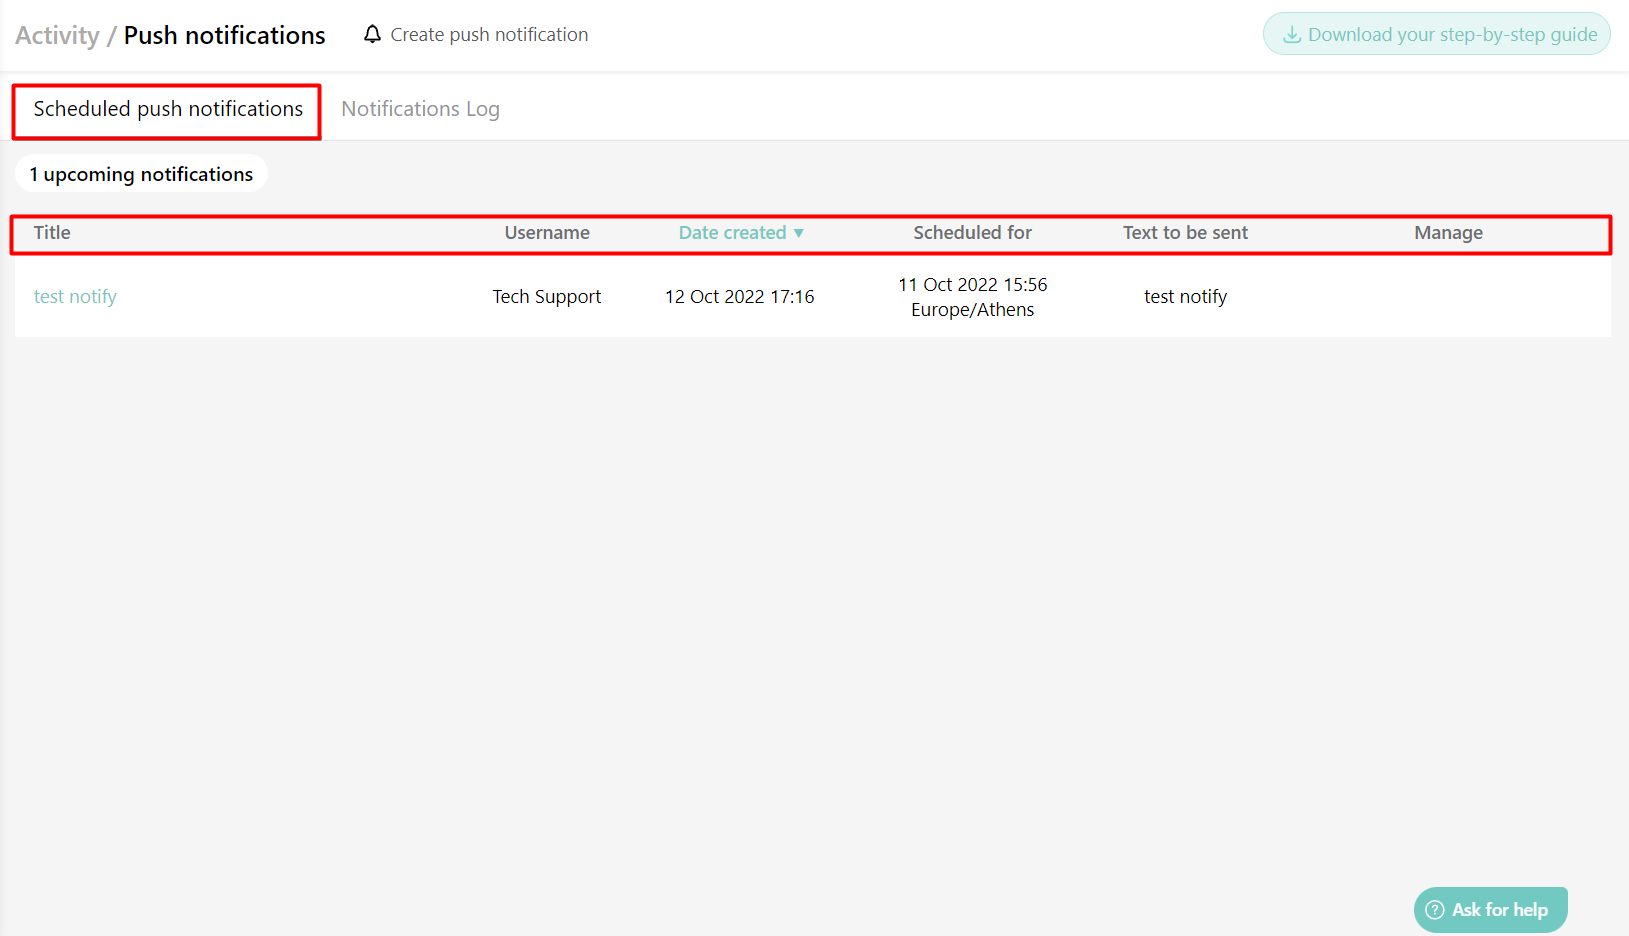Viewport: 1629px width, 936px height.
Task: Click the 1 upcoming notifications badge
Action: [x=141, y=173]
